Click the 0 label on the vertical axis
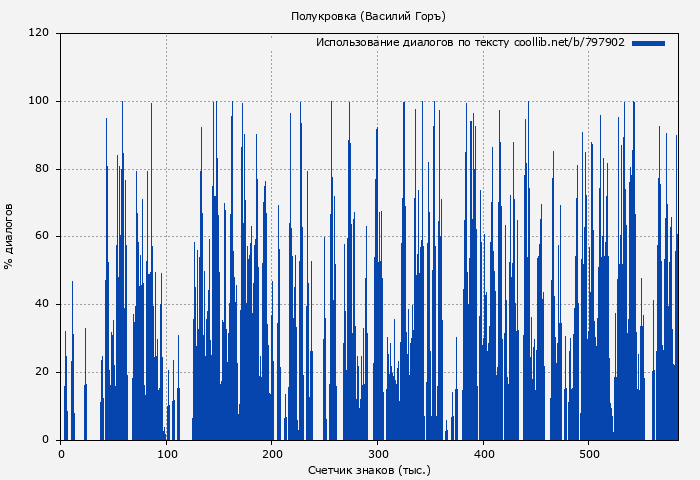This screenshot has height=480, width=700. tap(46, 440)
